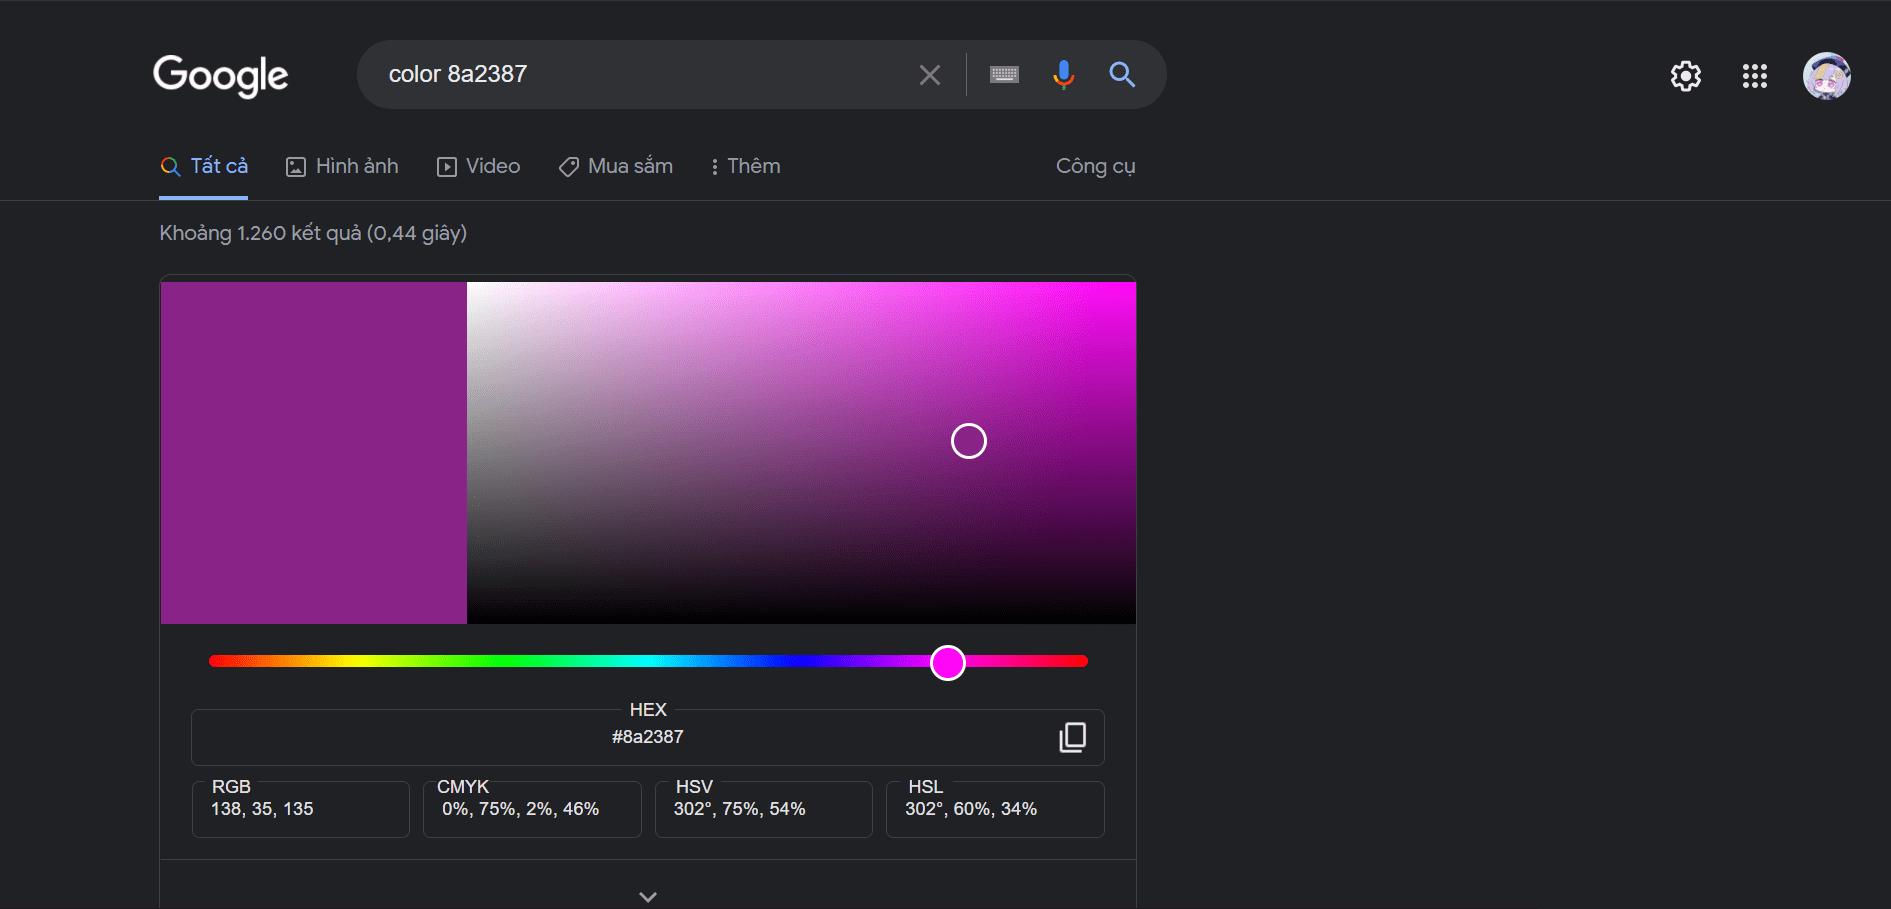Switch to the Video tab
This screenshot has width=1891, height=909.
click(x=478, y=167)
